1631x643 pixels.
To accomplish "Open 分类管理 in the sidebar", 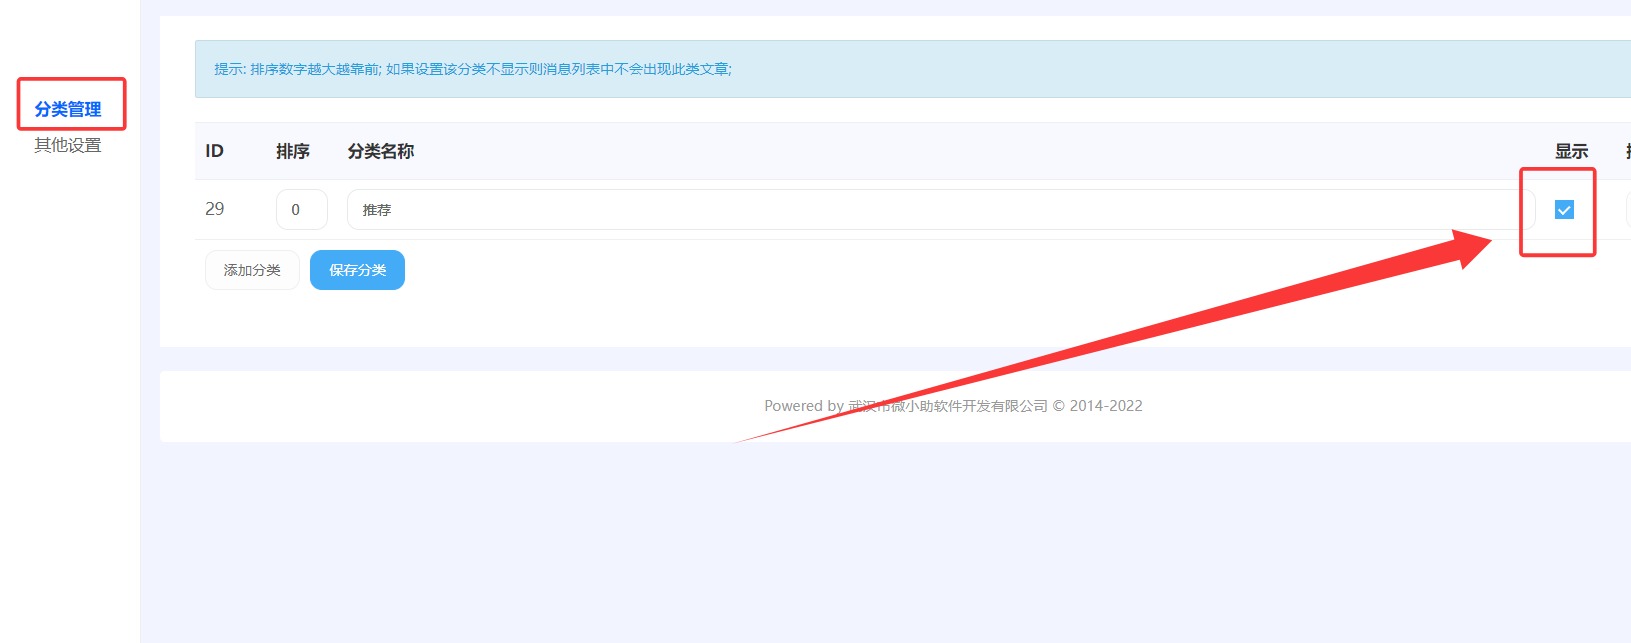I will (x=68, y=109).
